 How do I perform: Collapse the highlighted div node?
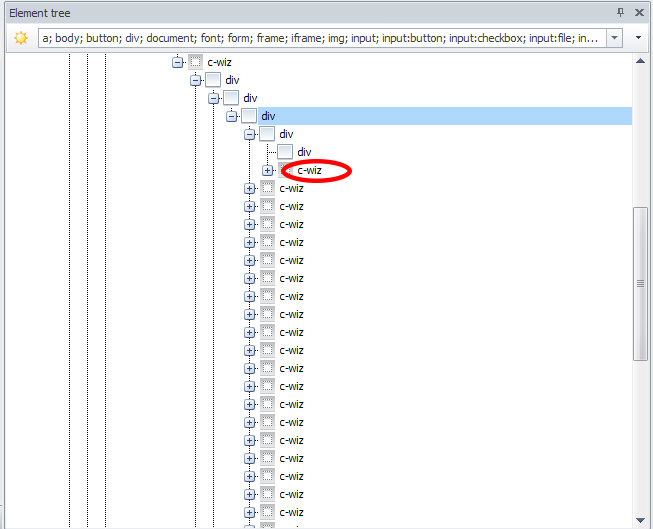point(232,116)
